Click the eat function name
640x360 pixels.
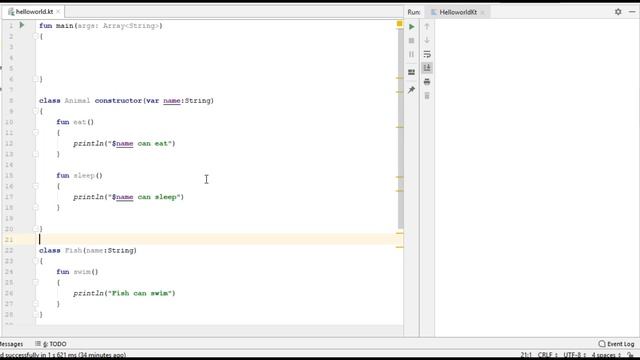80,122
